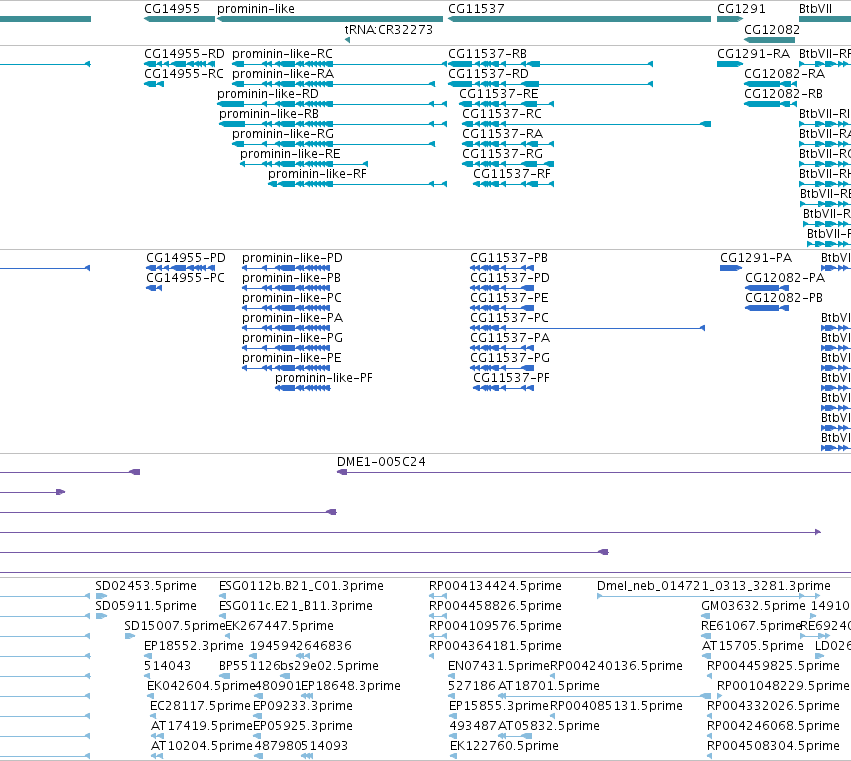Select EST RP004134424.5prime

pyautogui.click(x=438, y=596)
